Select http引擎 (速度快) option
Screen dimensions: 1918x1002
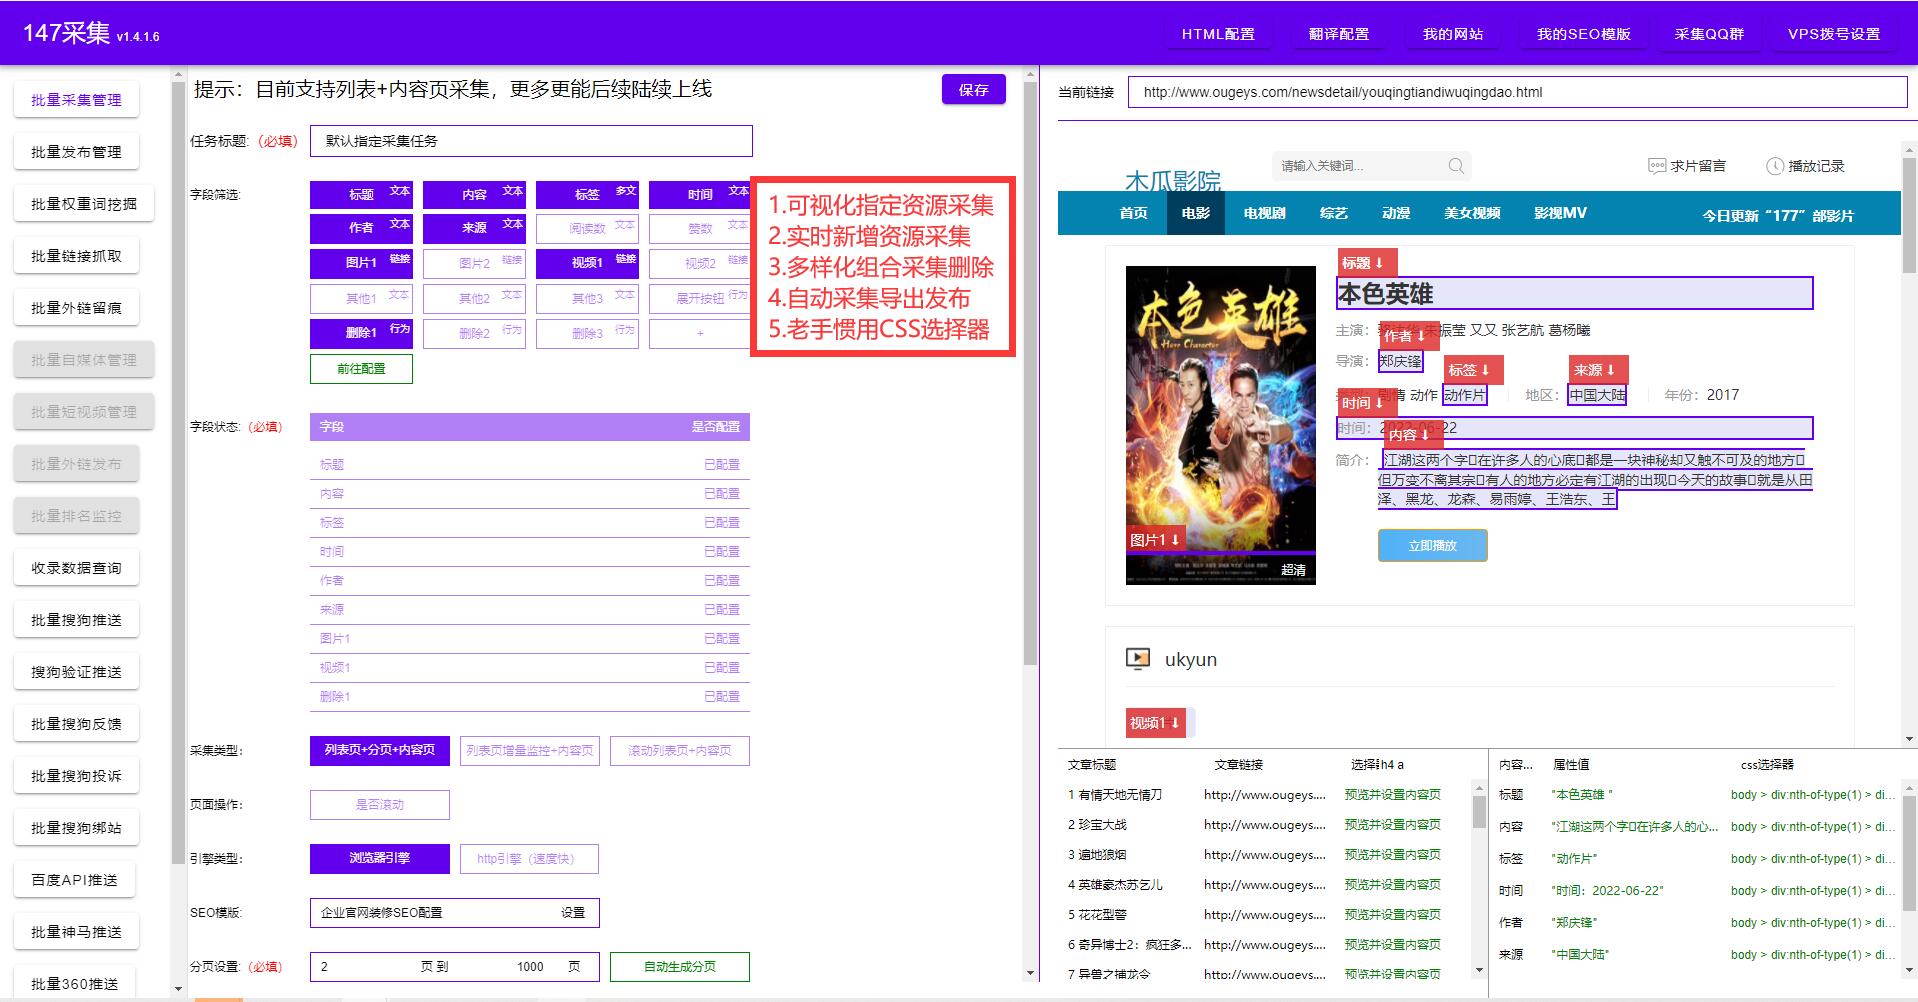tap(530, 858)
